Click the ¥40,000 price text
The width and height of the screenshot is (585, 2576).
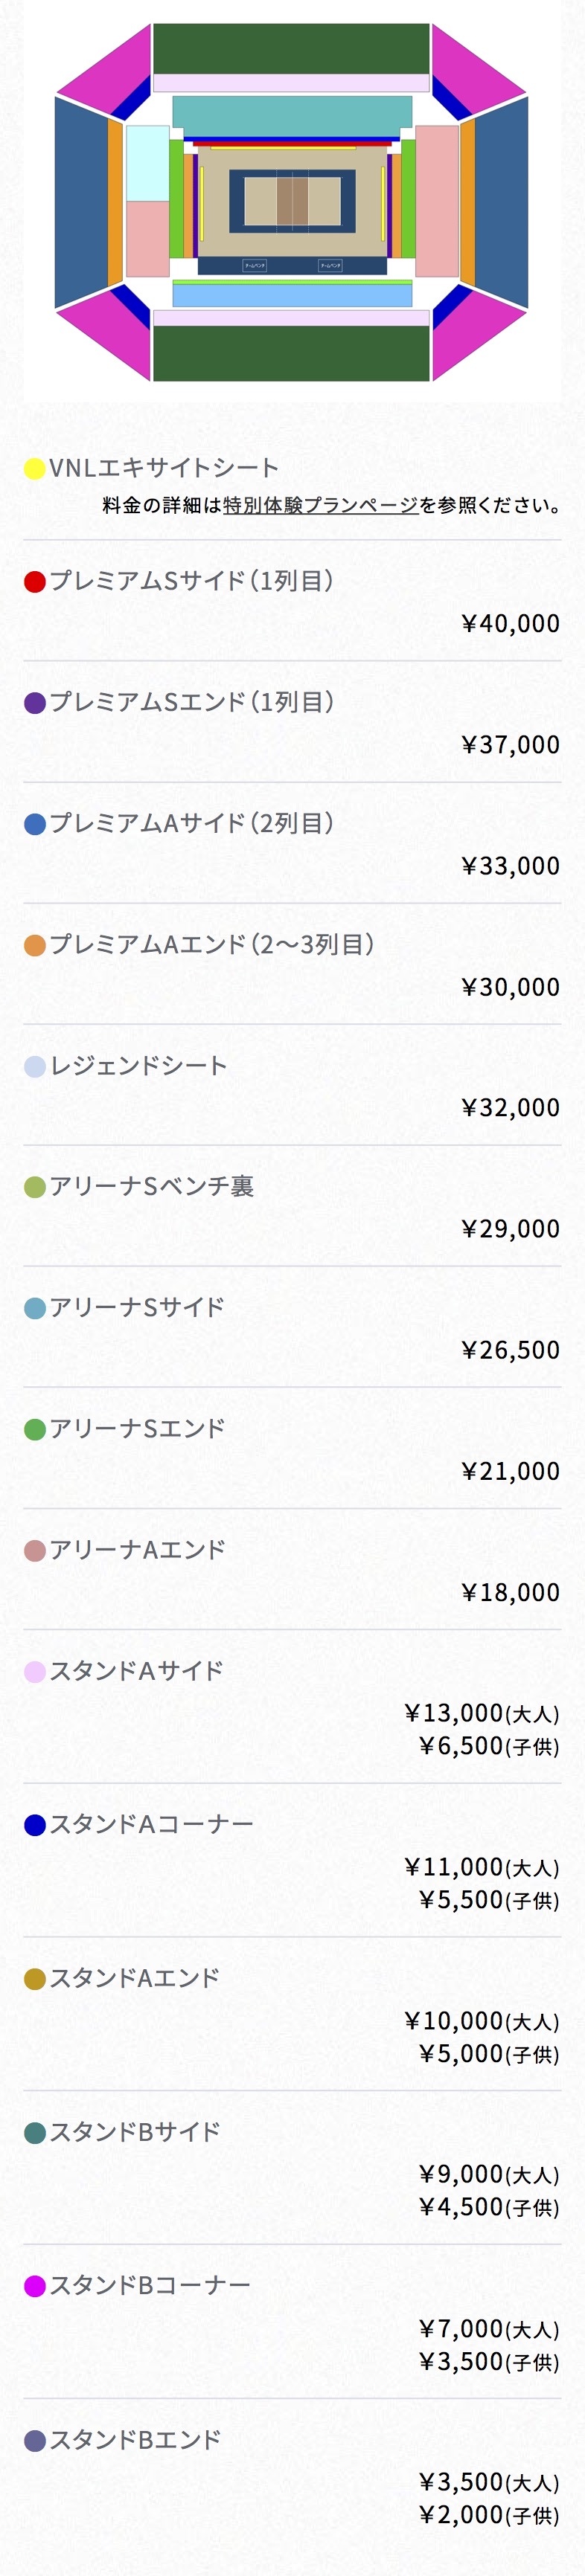pyautogui.click(x=511, y=624)
